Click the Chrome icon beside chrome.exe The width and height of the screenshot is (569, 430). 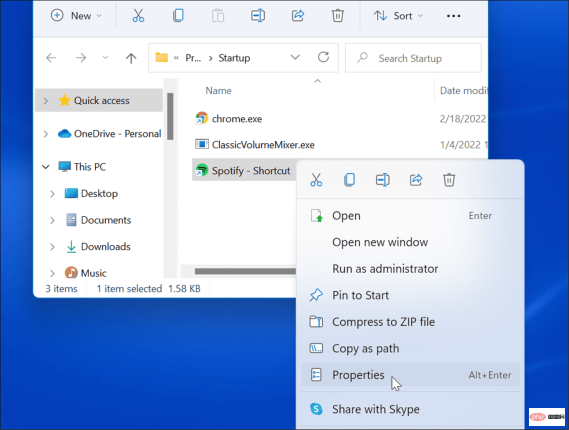201,118
